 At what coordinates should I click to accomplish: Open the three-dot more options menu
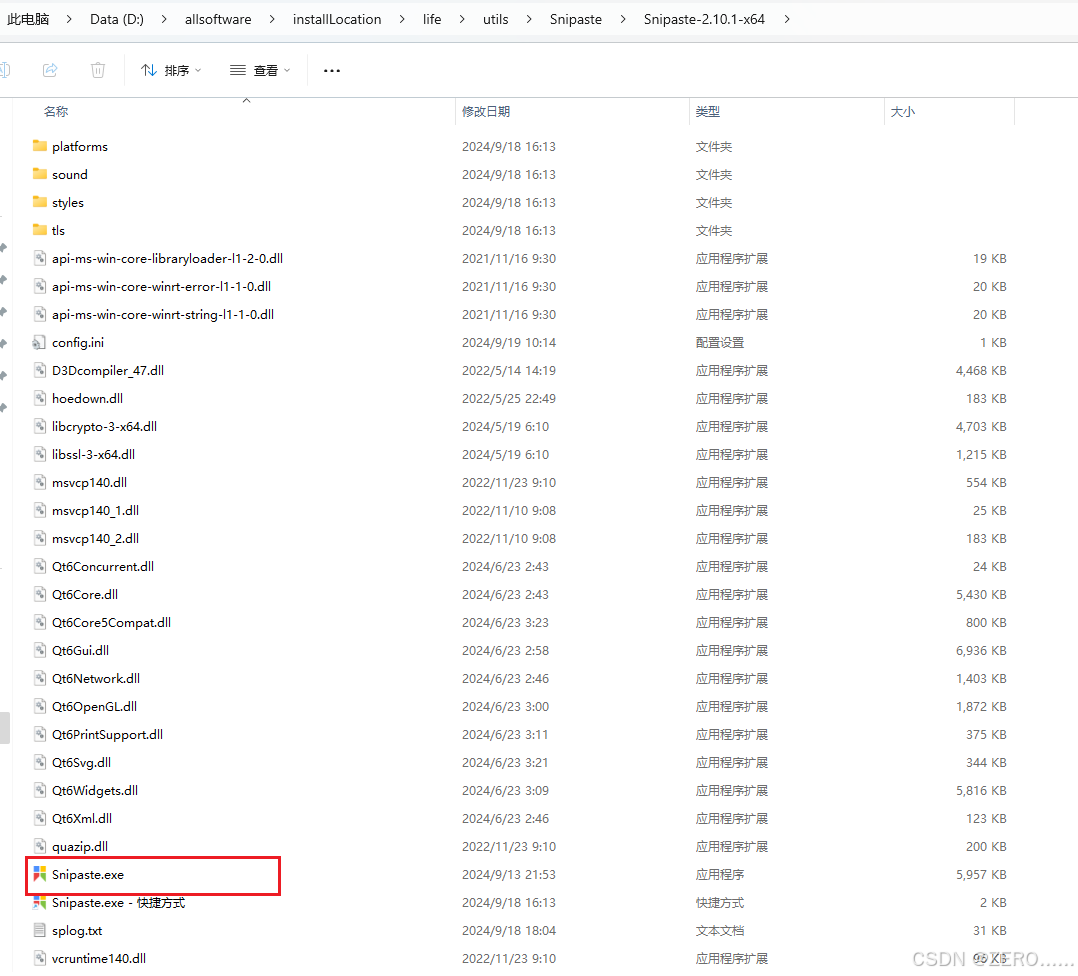(x=332, y=70)
